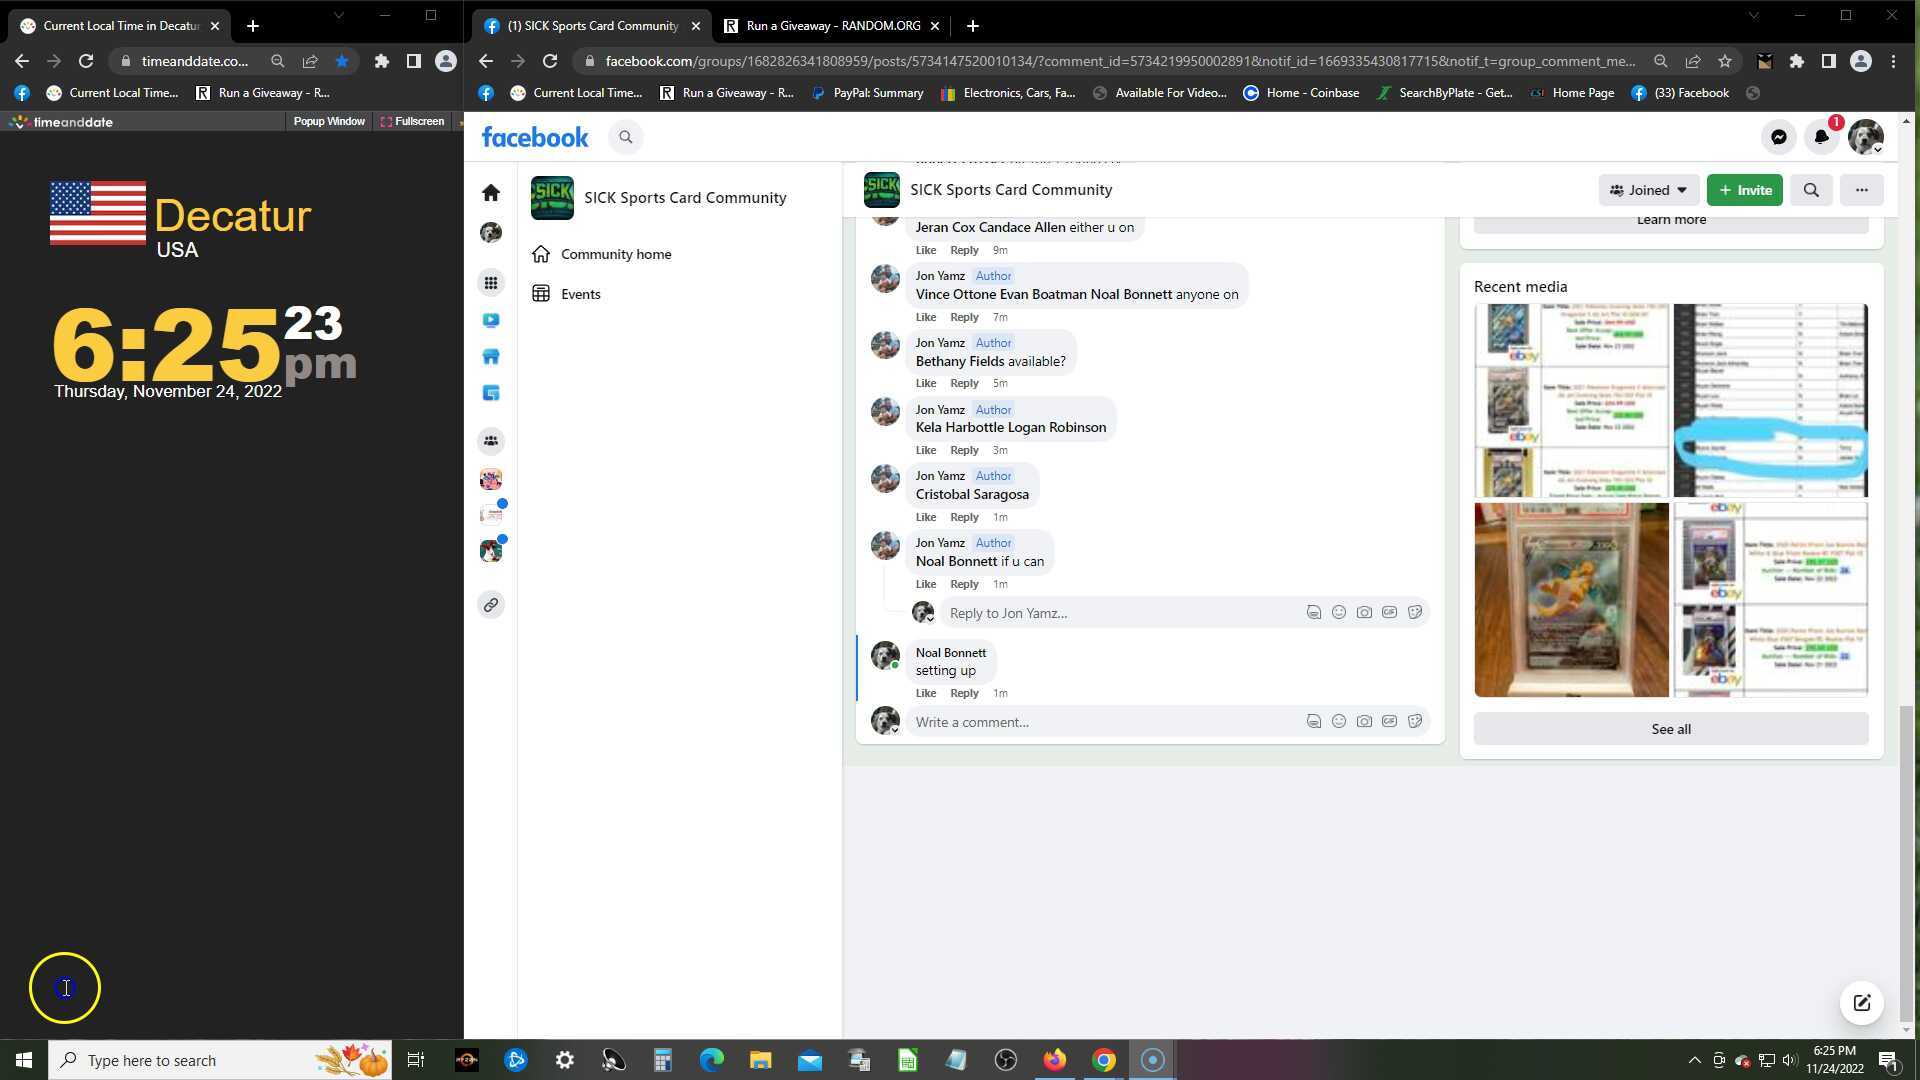Image resolution: width=1920 pixels, height=1080 pixels.
Task: Open the Charizard card media thumbnail
Action: click(1570, 599)
